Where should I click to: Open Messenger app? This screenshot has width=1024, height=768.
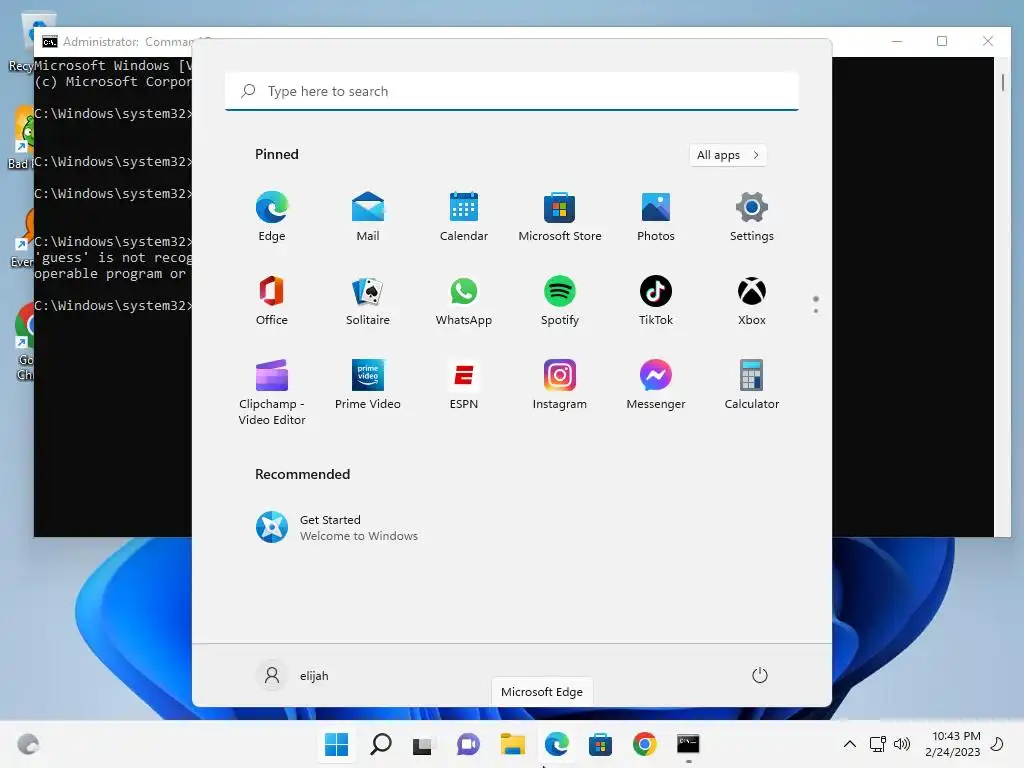[x=656, y=385]
